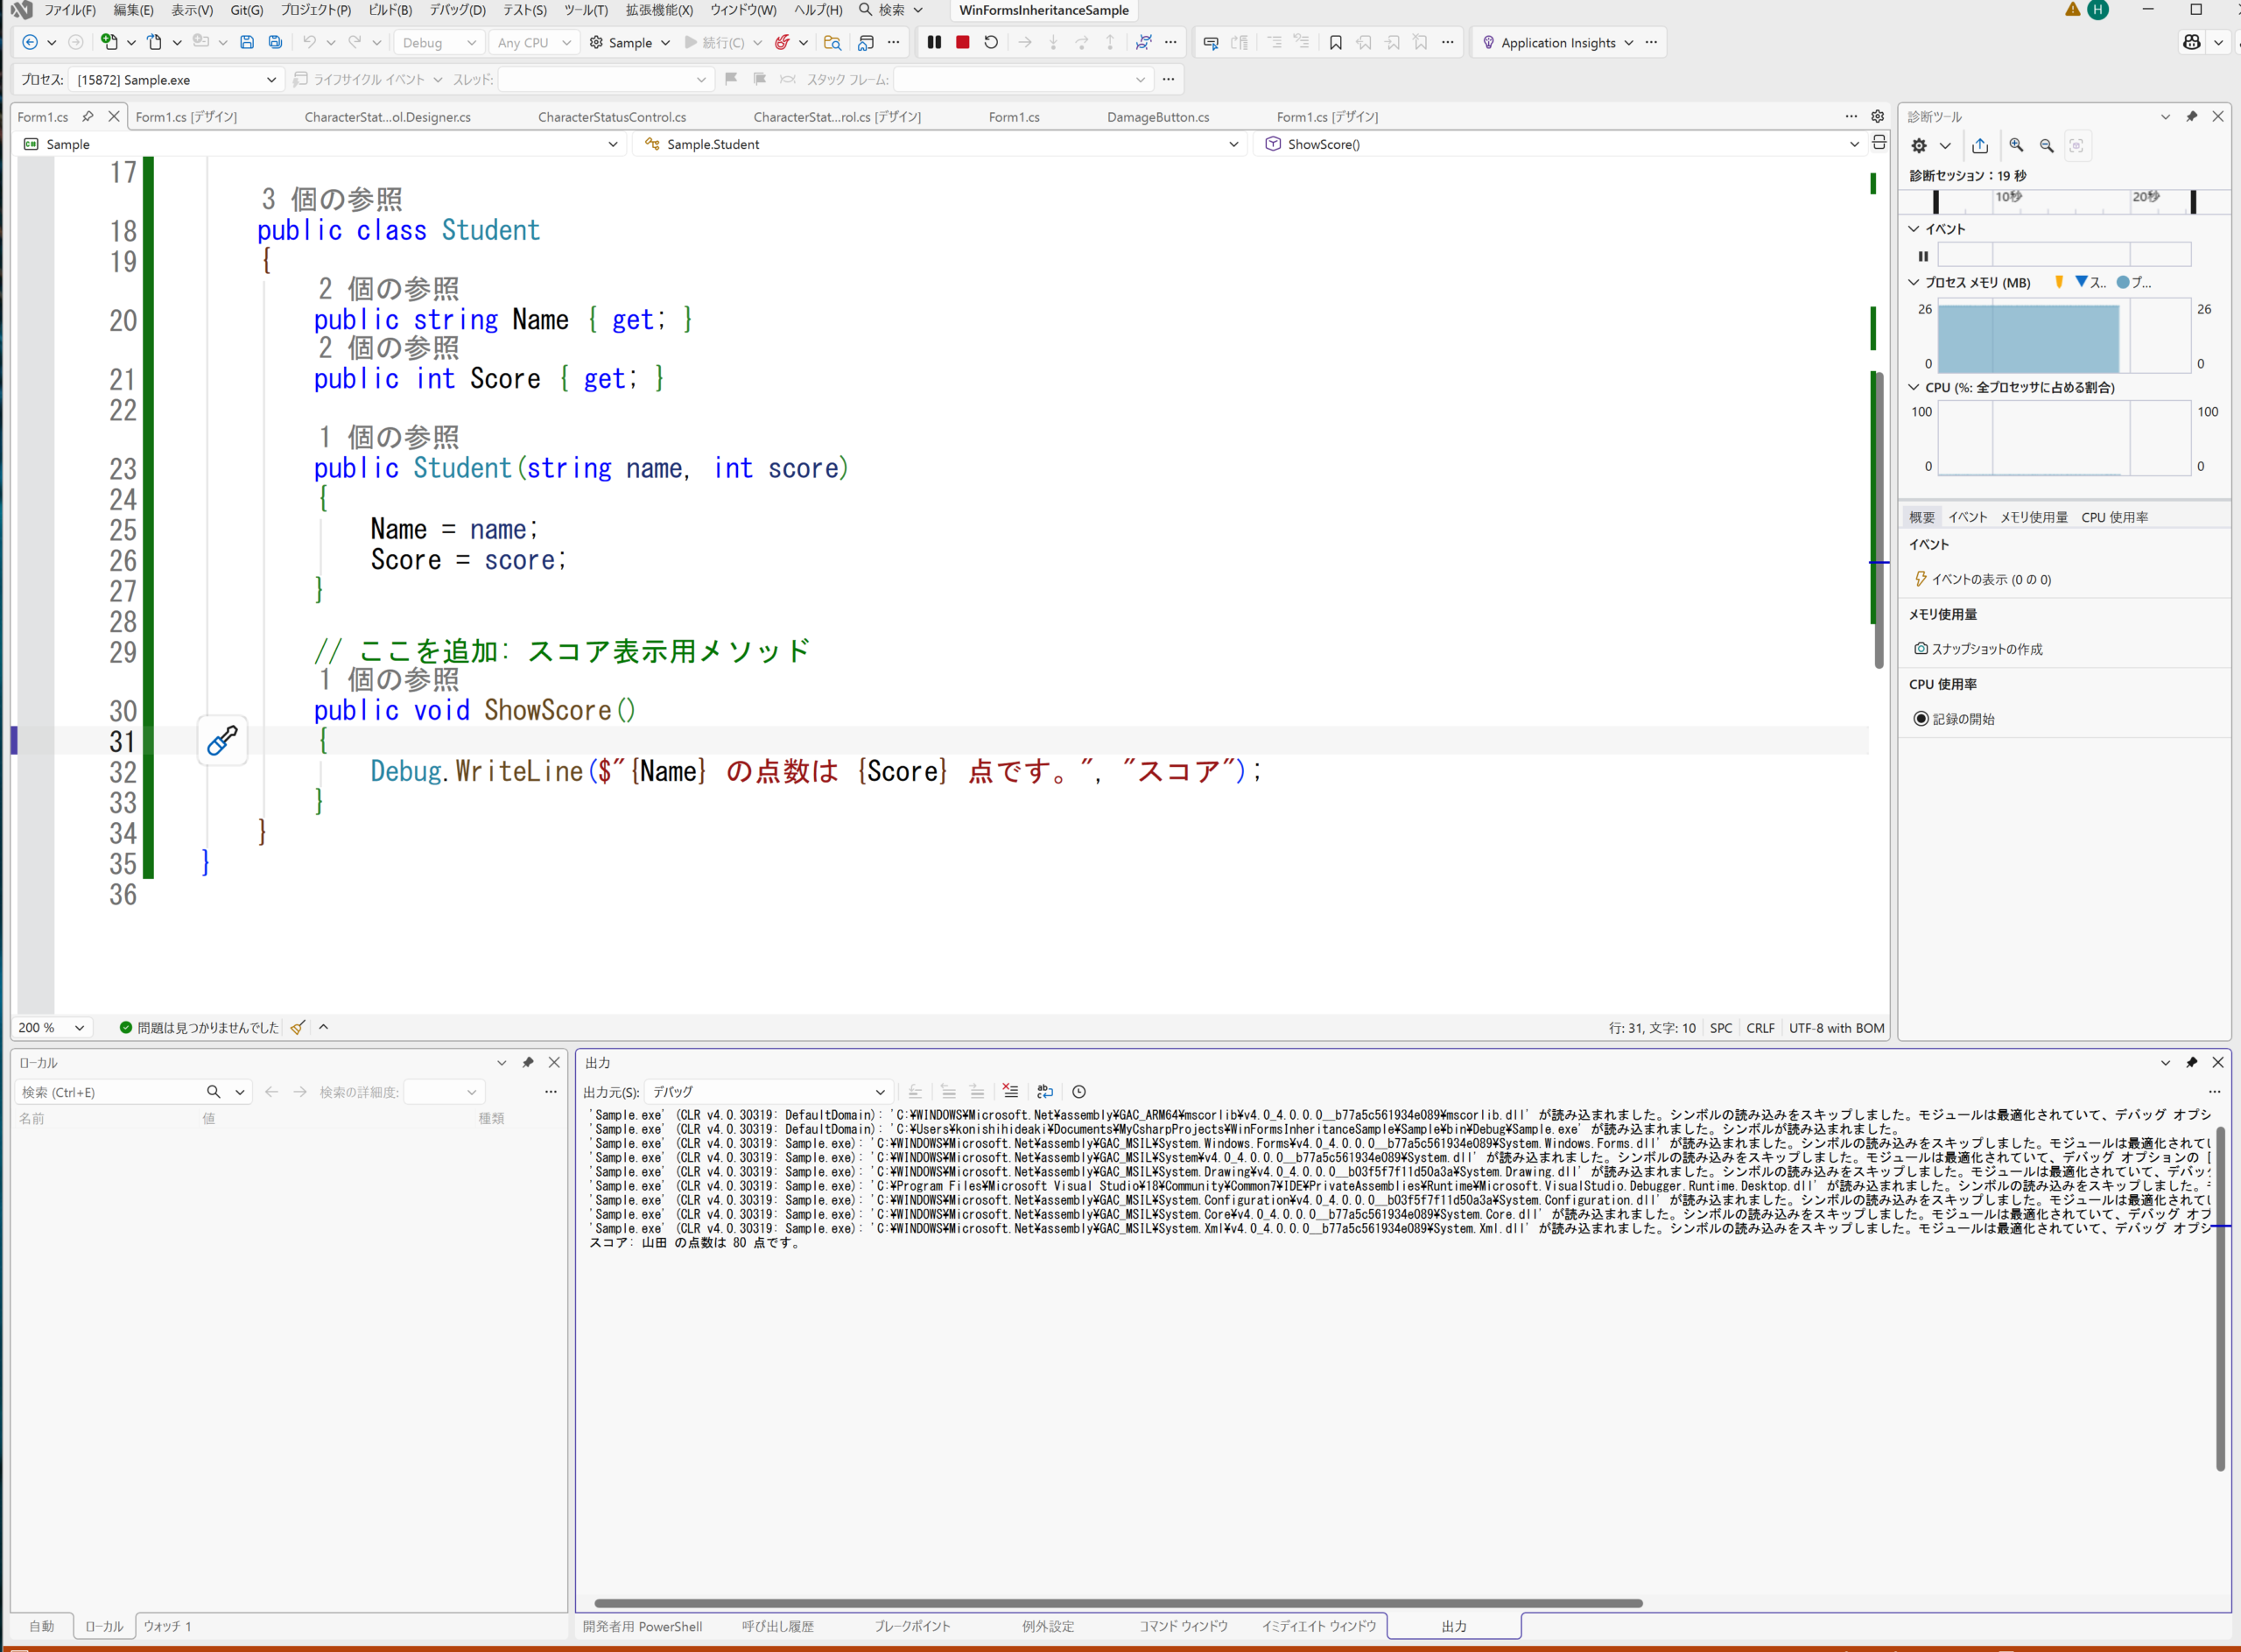Open the output source dropdown set to デバッグ

click(x=768, y=1092)
